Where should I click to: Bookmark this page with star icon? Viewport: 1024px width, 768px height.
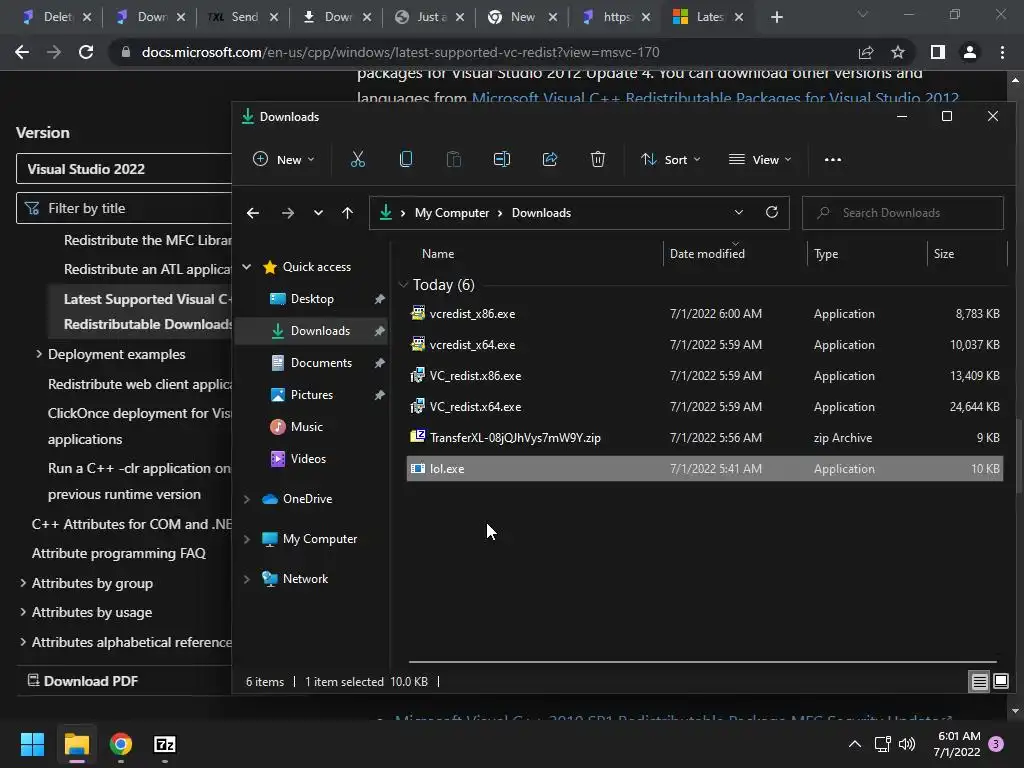(x=898, y=52)
